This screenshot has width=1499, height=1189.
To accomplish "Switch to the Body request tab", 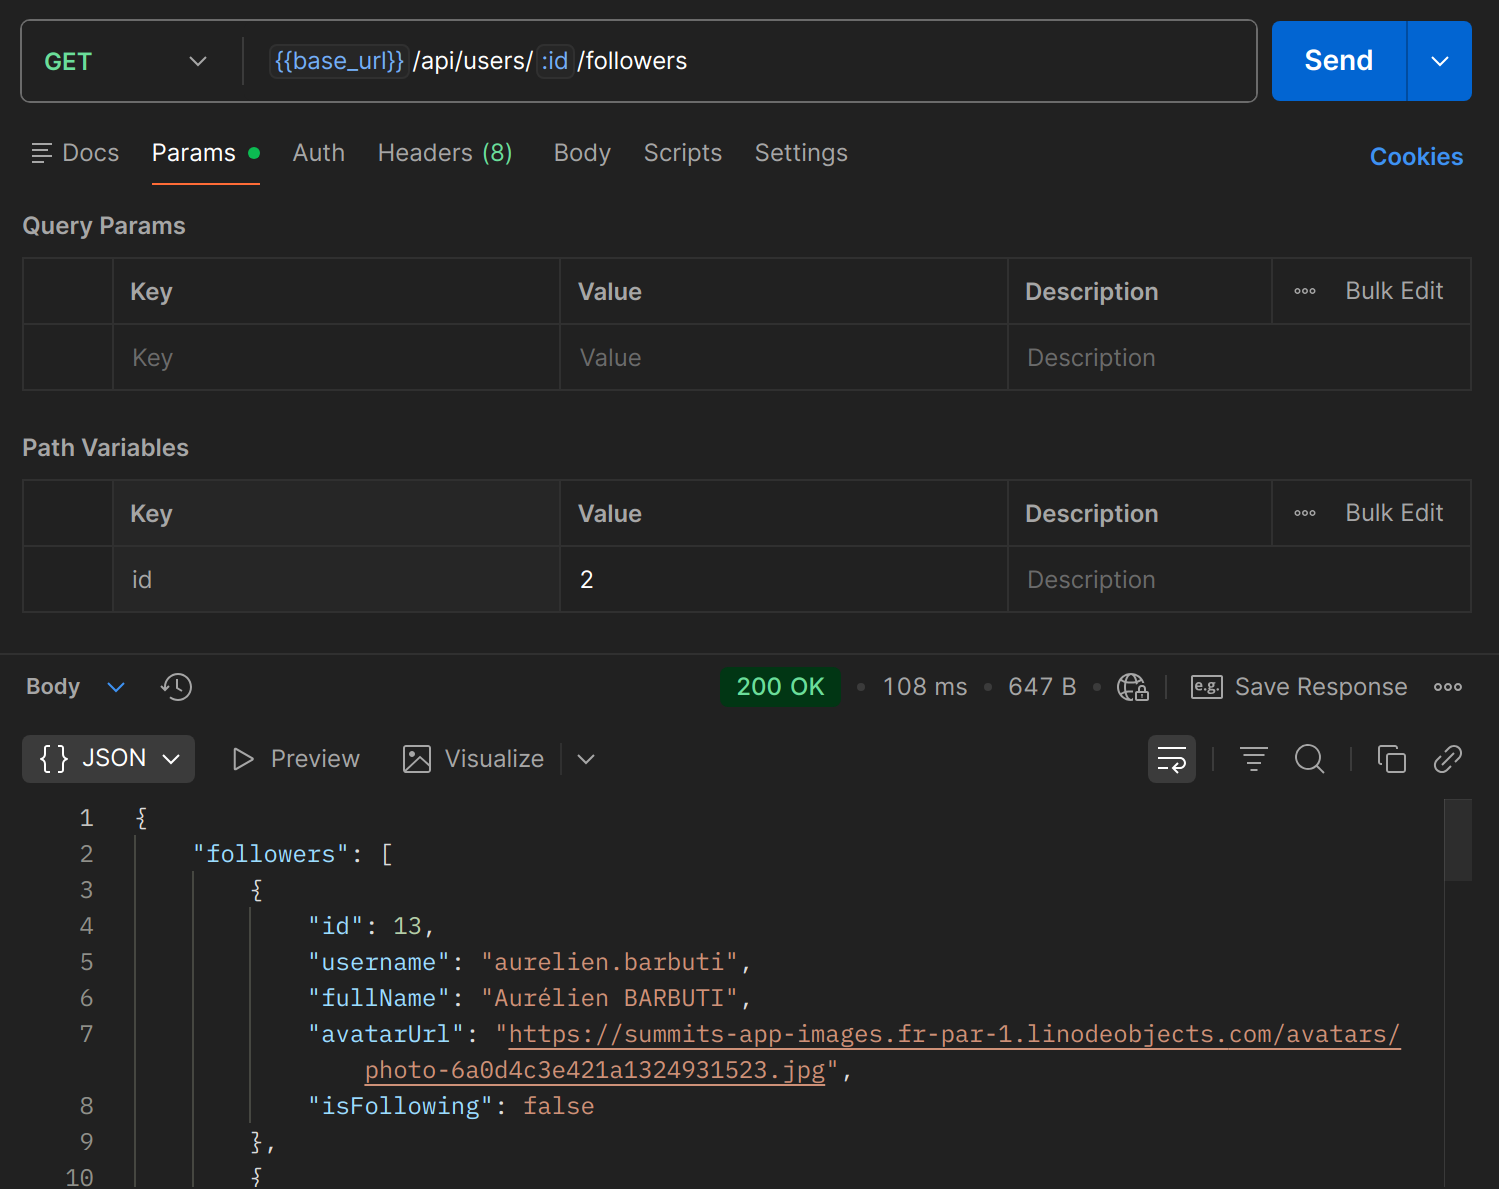I will click(582, 153).
